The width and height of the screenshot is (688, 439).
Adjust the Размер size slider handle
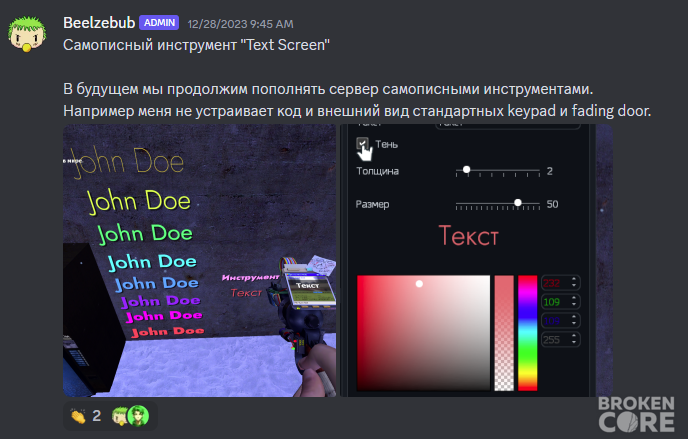[x=518, y=203]
